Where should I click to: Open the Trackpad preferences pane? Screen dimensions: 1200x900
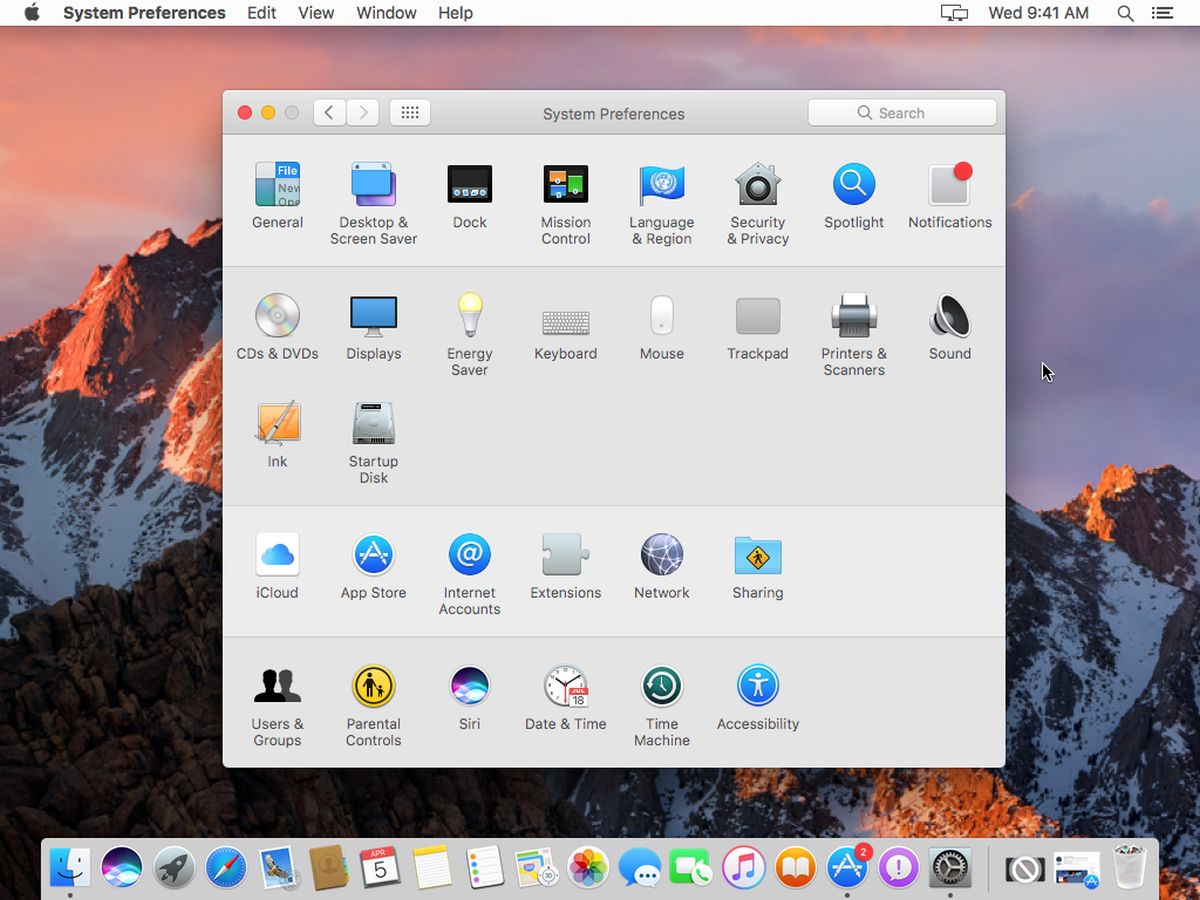coord(757,328)
